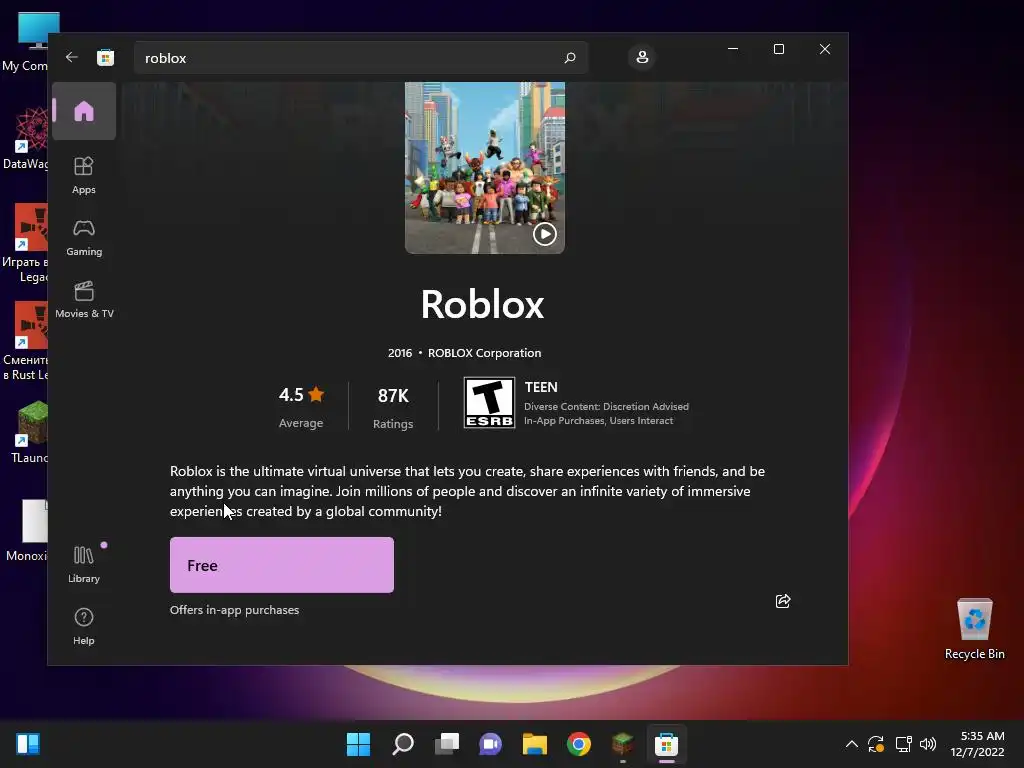Show hidden system tray icons

pos(852,744)
